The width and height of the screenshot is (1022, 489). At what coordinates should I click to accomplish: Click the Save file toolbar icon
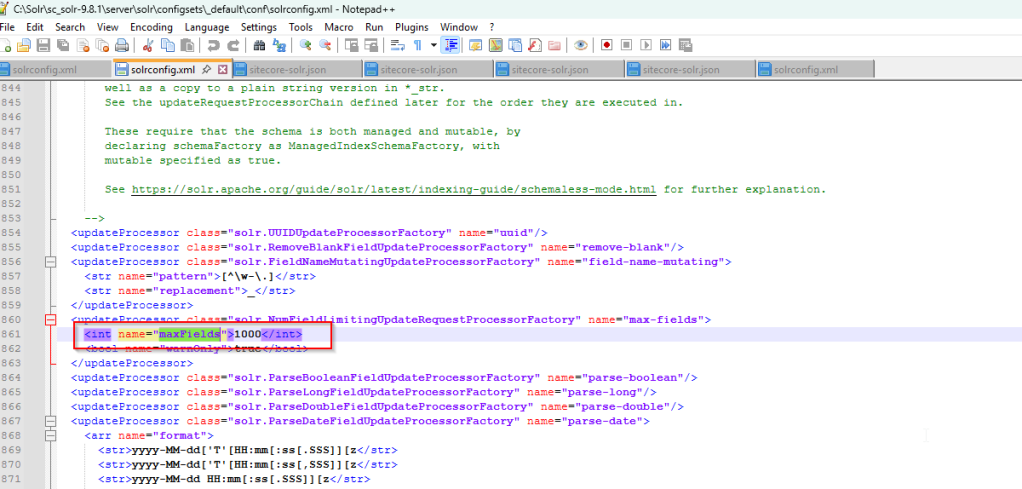[43, 45]
